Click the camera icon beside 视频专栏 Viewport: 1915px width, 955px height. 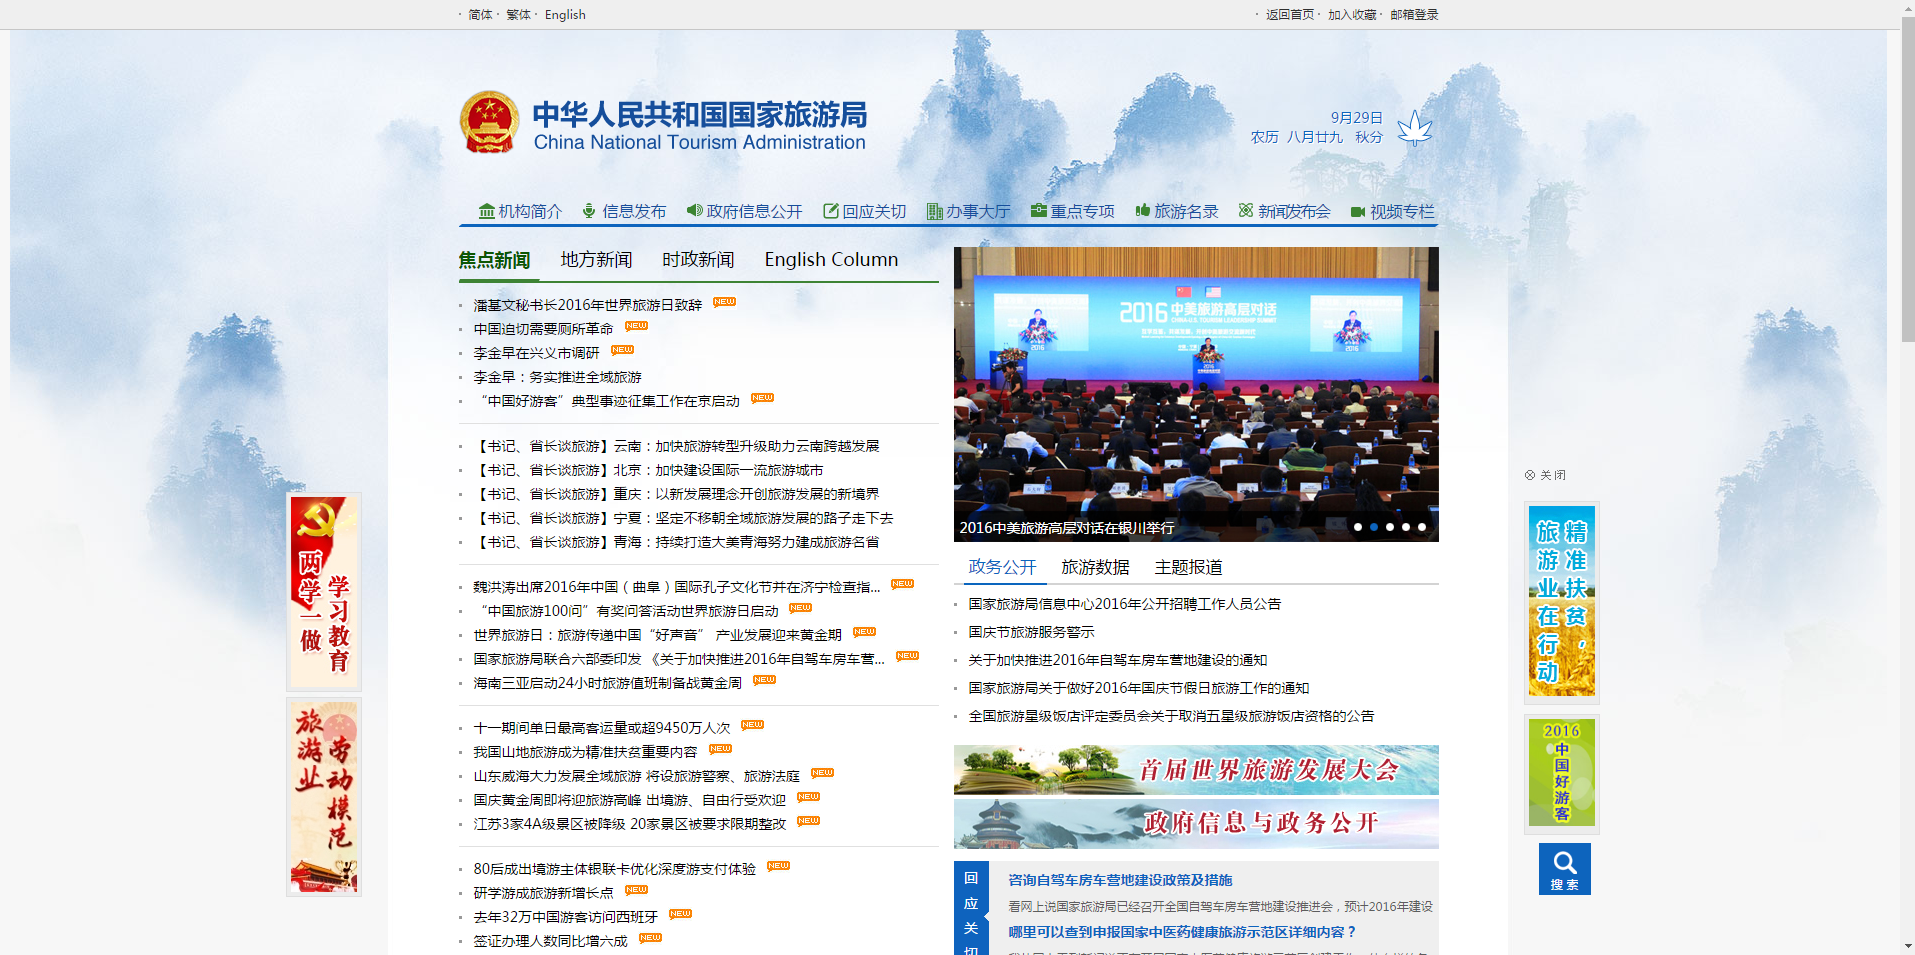tap(1357, 212)
